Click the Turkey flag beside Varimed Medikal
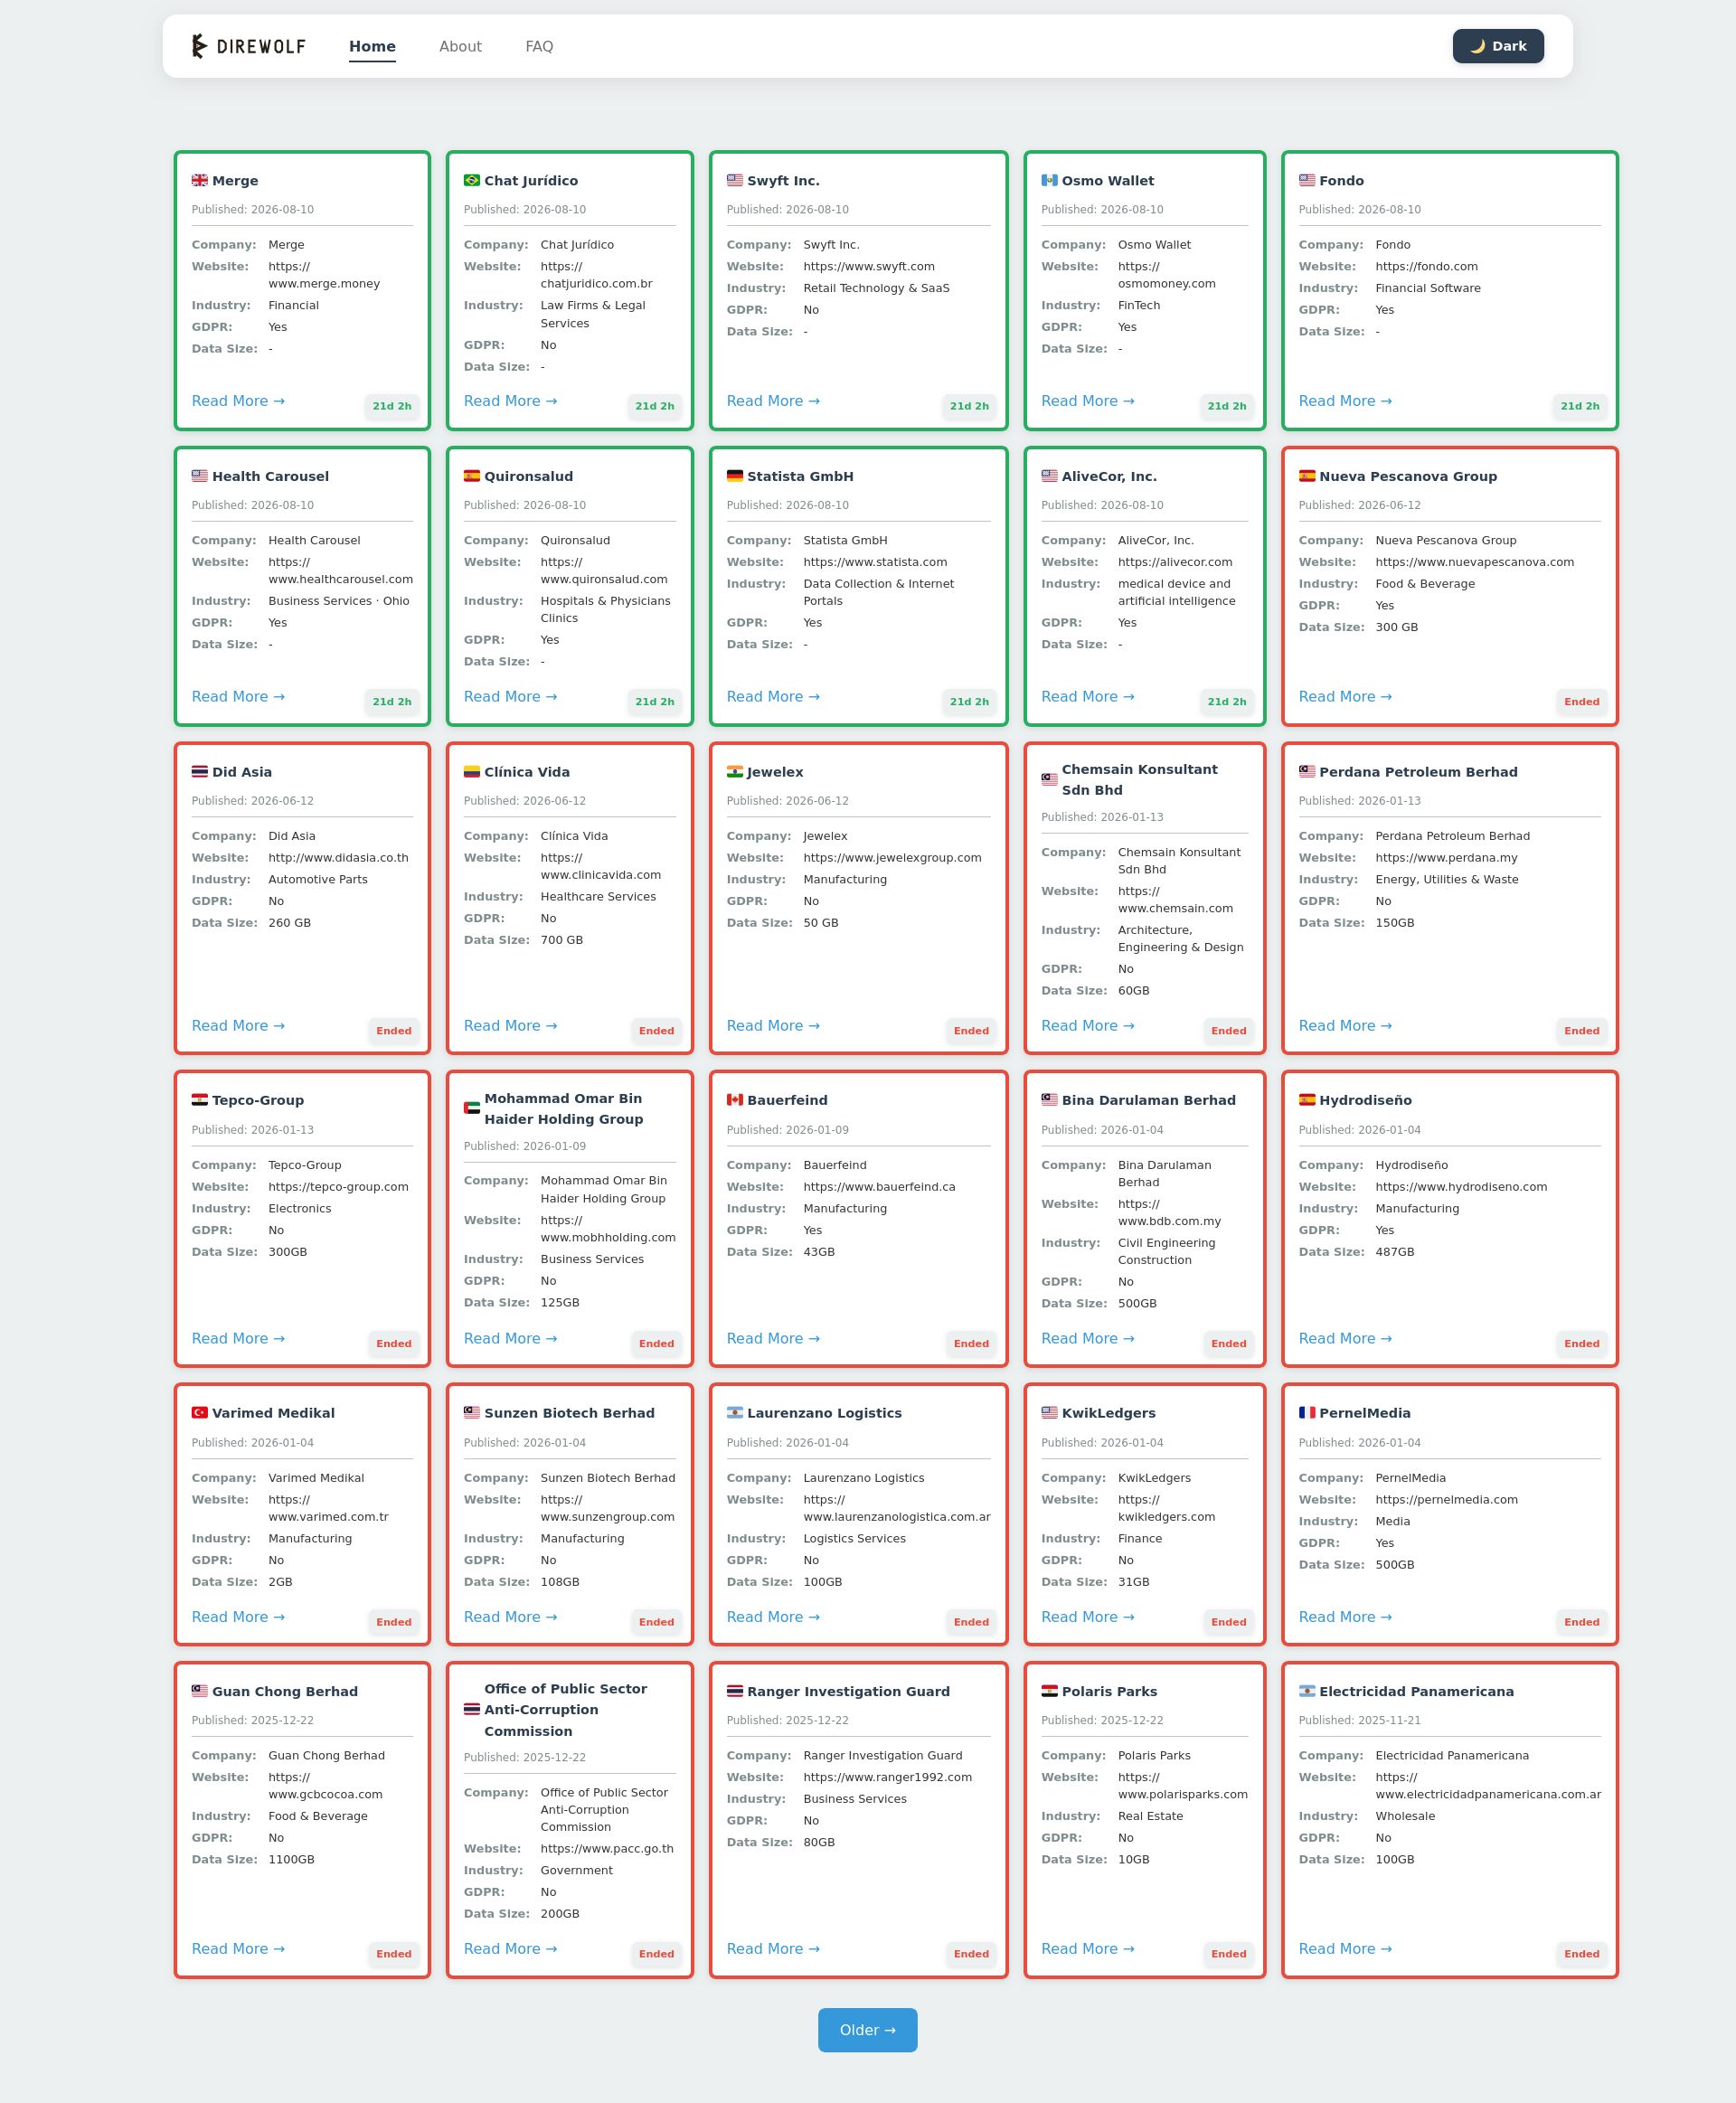1736x2103 pixels. tap(200, 1413)
